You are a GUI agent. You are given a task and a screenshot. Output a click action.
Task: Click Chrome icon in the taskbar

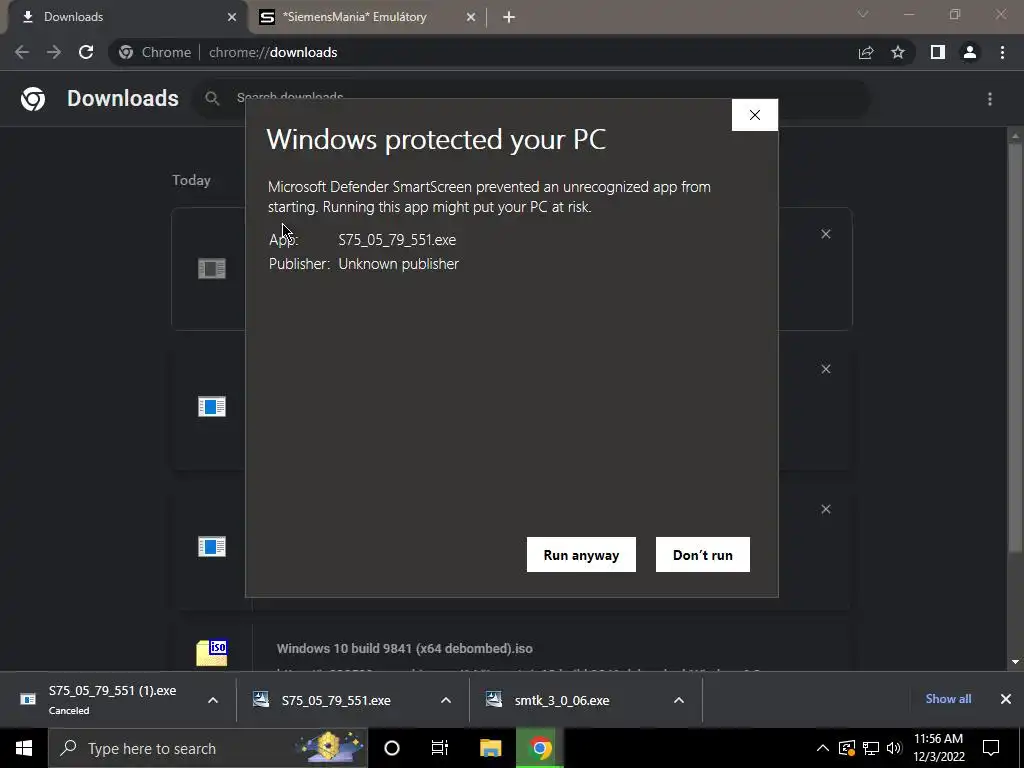click(x=540, y=748)
